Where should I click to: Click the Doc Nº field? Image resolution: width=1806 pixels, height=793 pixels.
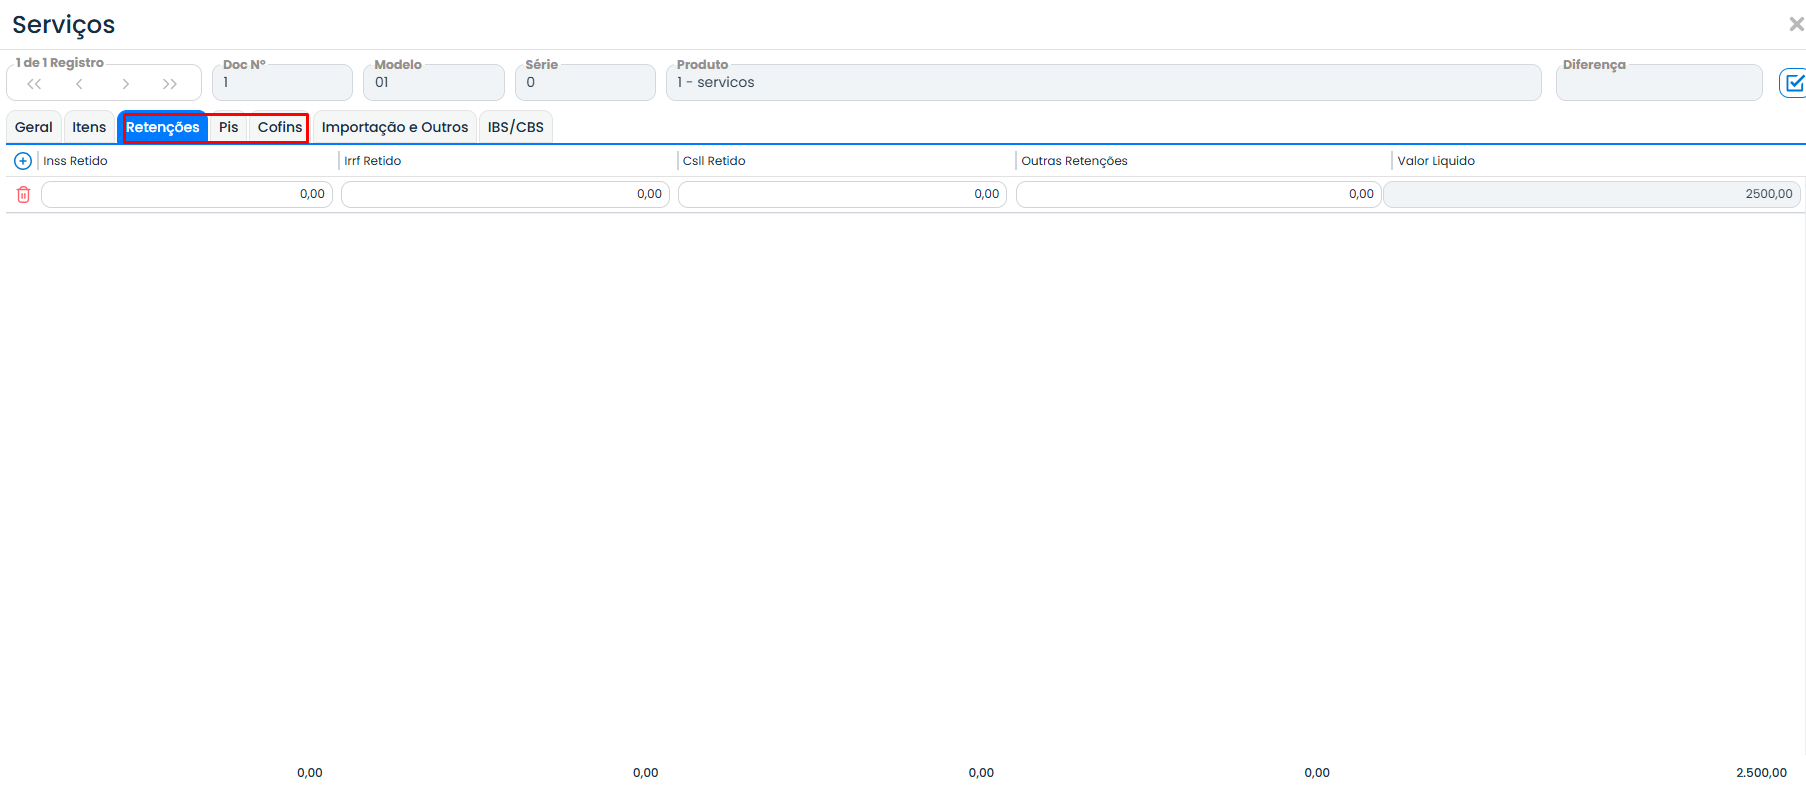[x=282, y=83]
